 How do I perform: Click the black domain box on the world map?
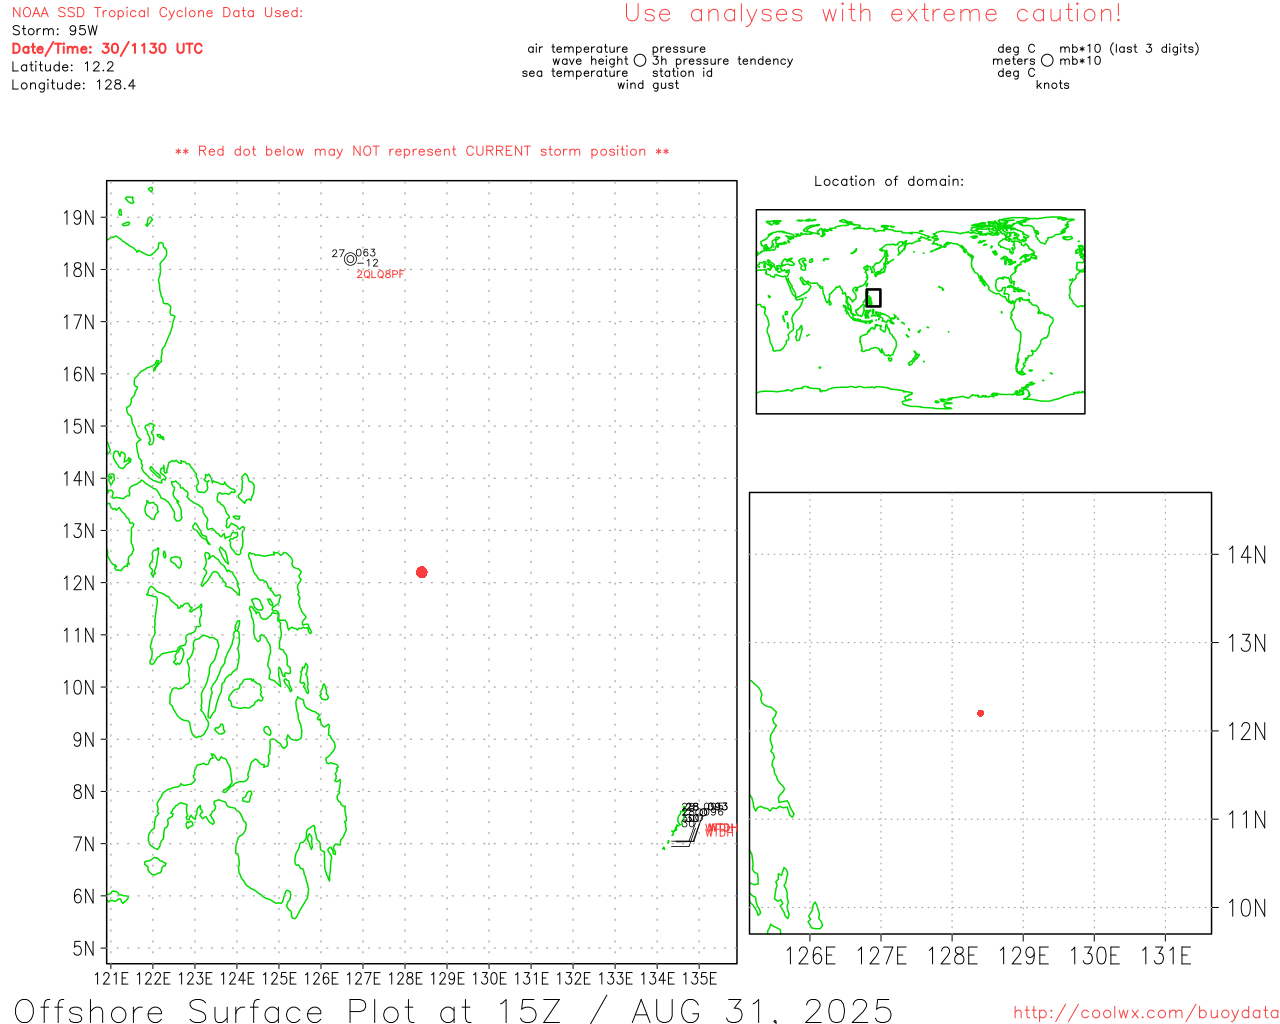(x=873, y=298)
